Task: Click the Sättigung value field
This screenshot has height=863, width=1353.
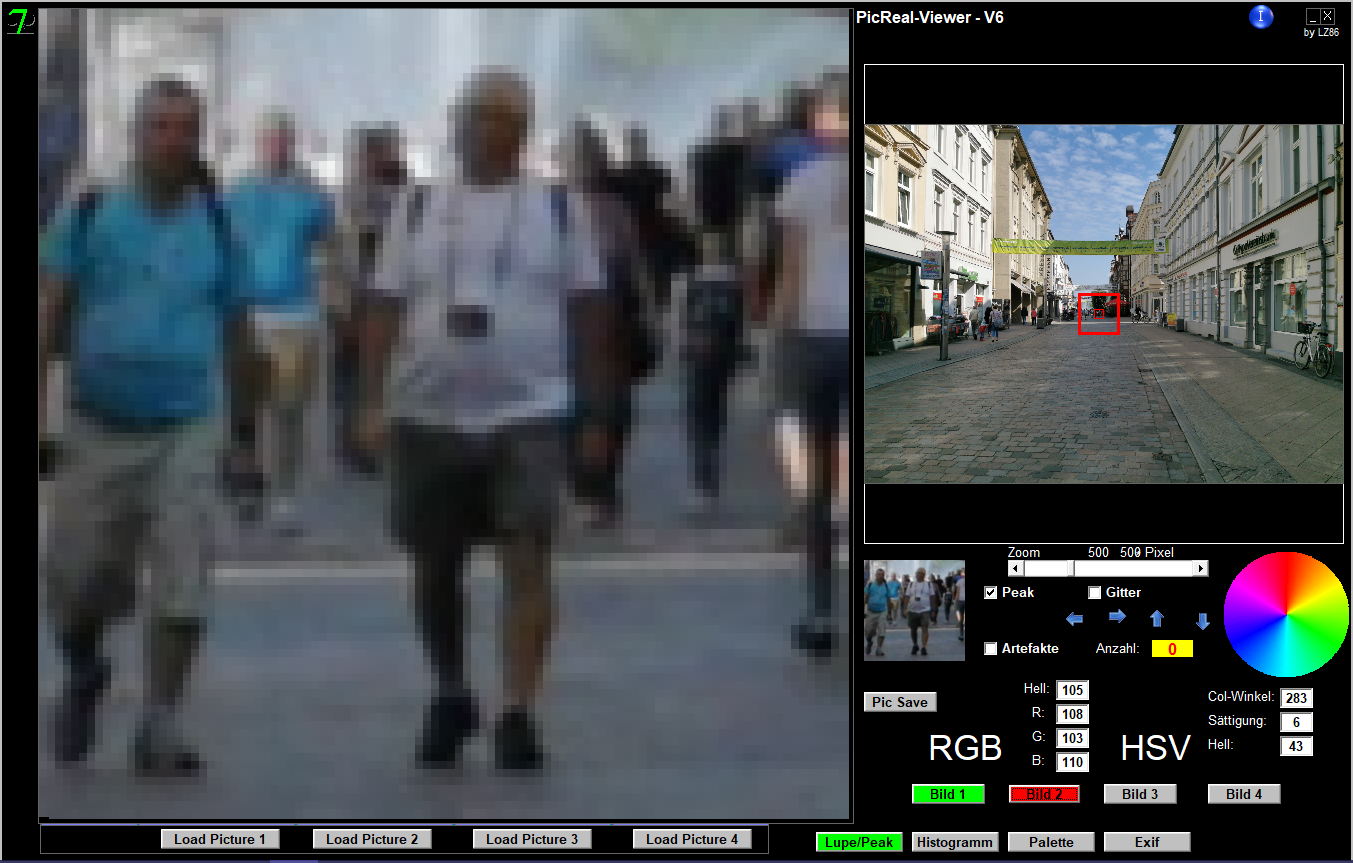Action: point(1296,722)
